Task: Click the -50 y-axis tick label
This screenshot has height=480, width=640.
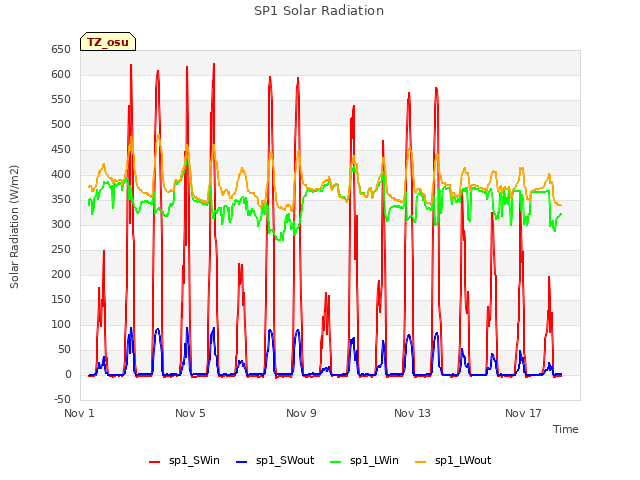Action: [62, 399]
